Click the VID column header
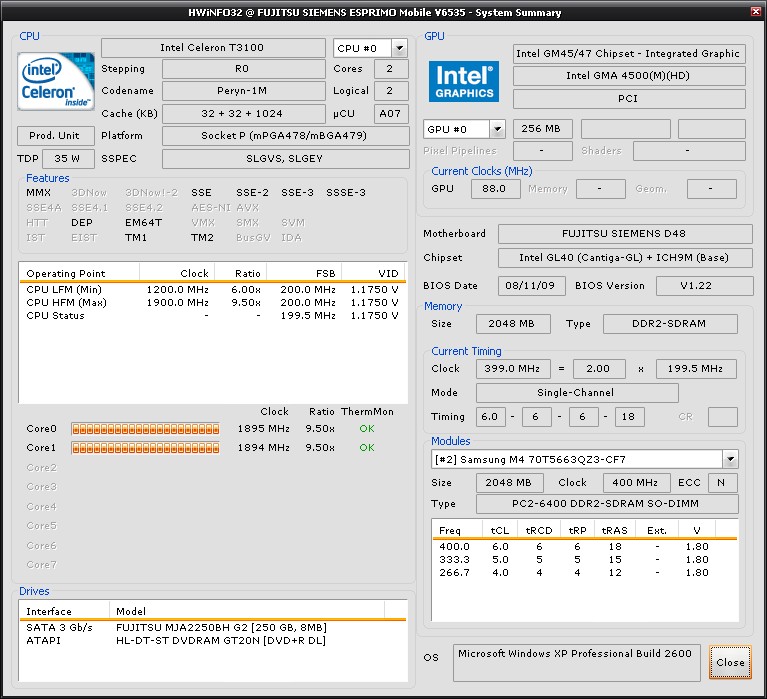 click(374, 273)
